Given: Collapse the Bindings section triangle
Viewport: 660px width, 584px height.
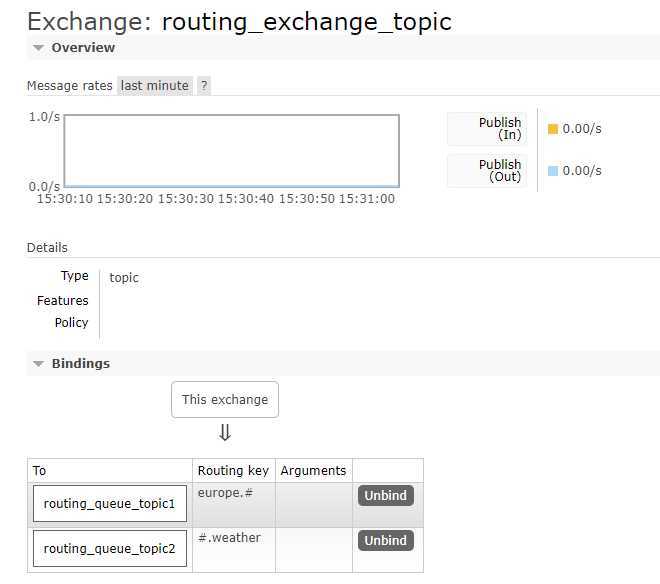Looking at the screenshot, I should (x=38, y=364).
